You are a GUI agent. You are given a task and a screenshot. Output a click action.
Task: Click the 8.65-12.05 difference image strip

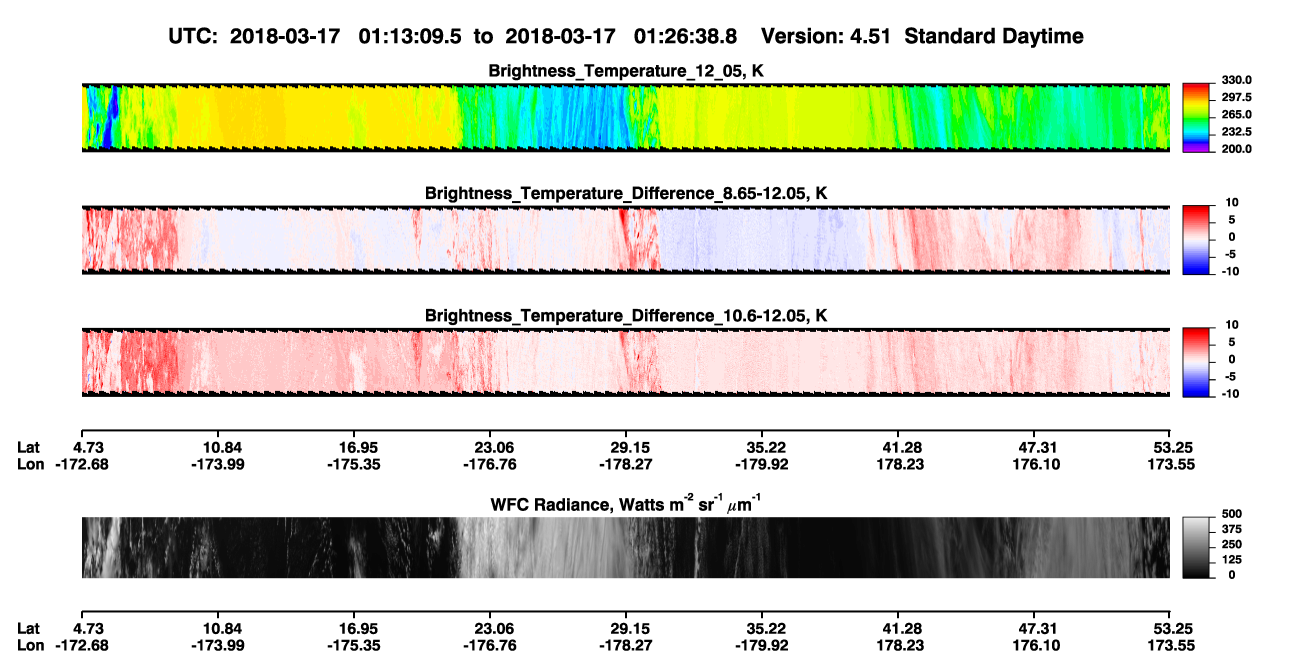click(x=625, y=239)
